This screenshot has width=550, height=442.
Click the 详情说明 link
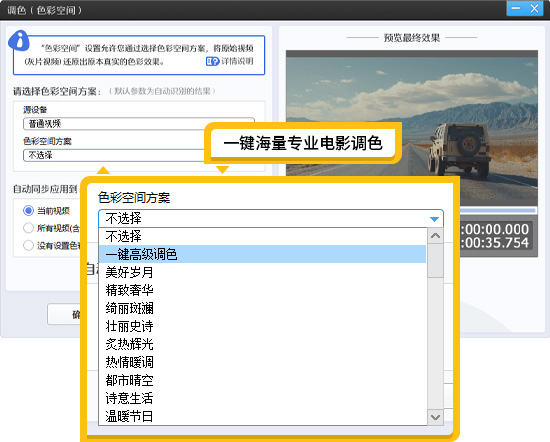coord(237,61)
